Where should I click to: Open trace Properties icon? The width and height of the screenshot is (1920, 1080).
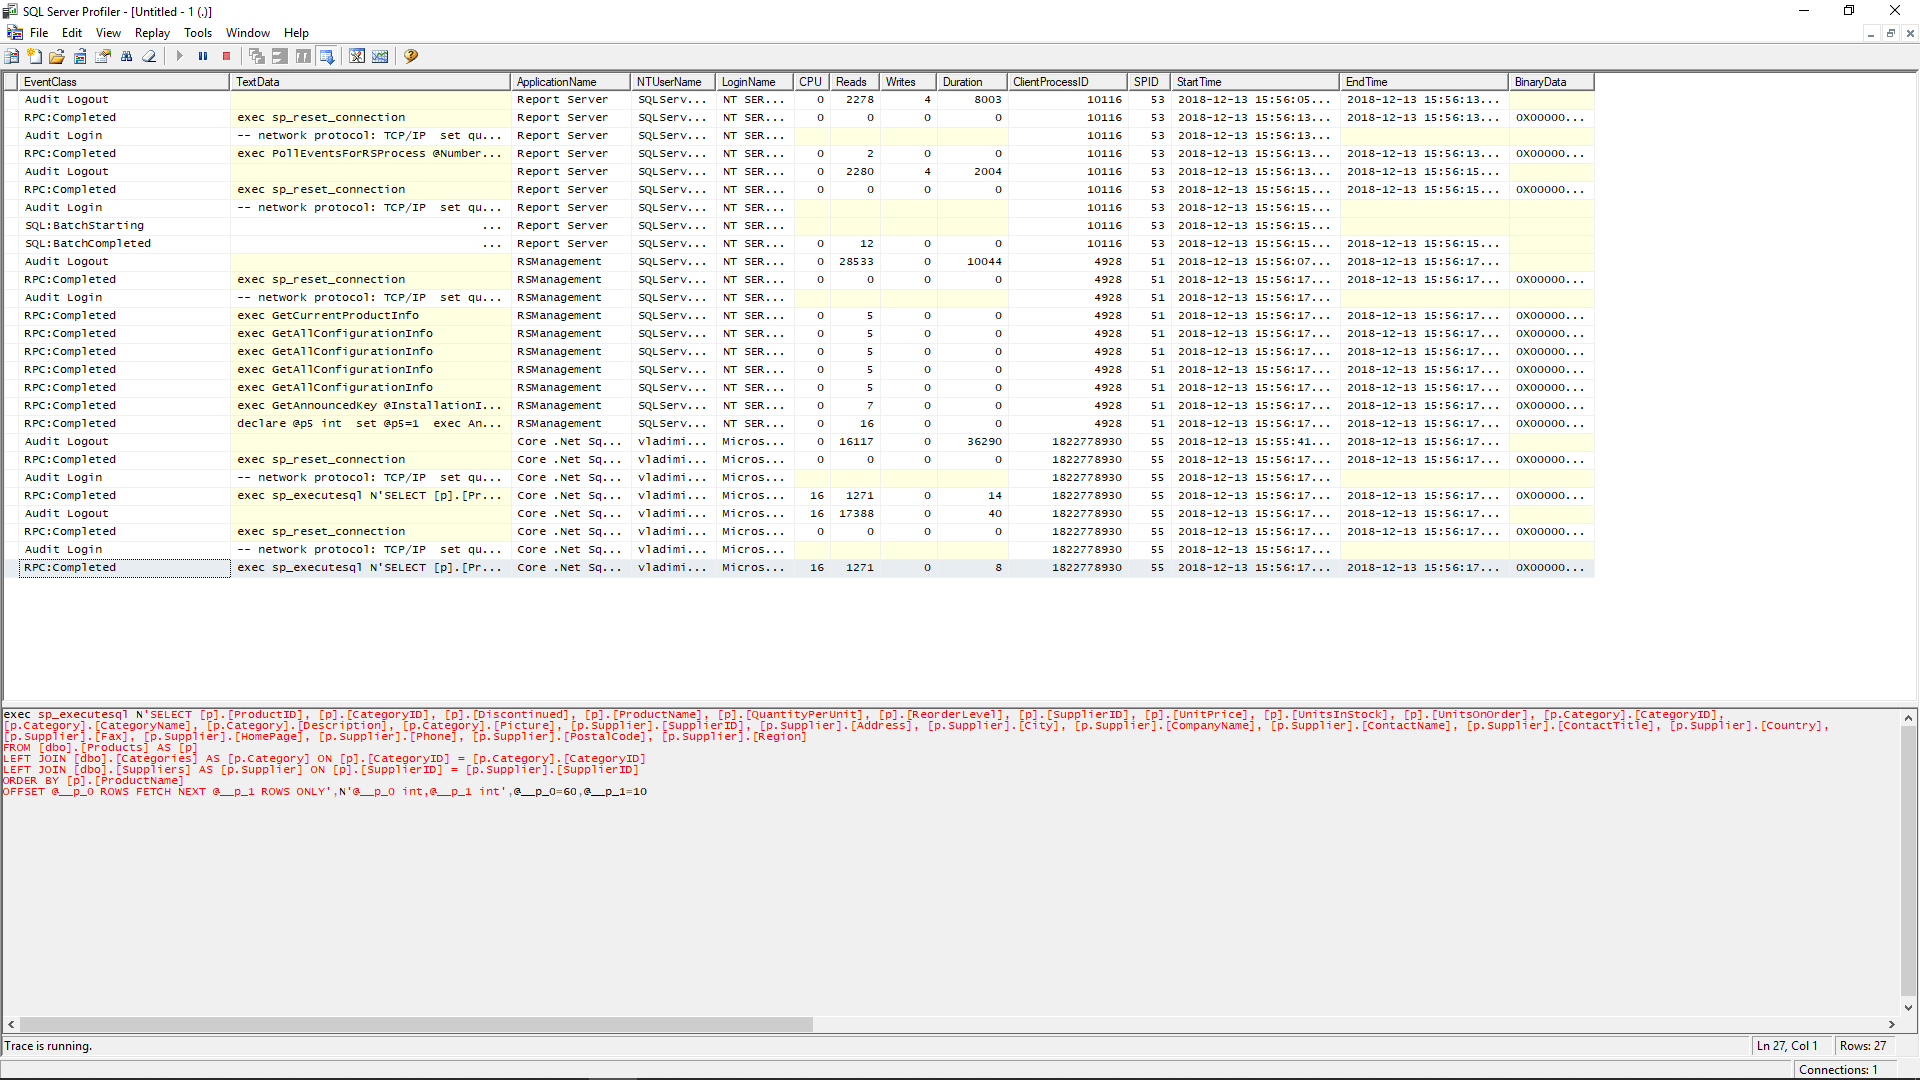tap(103, 56)
